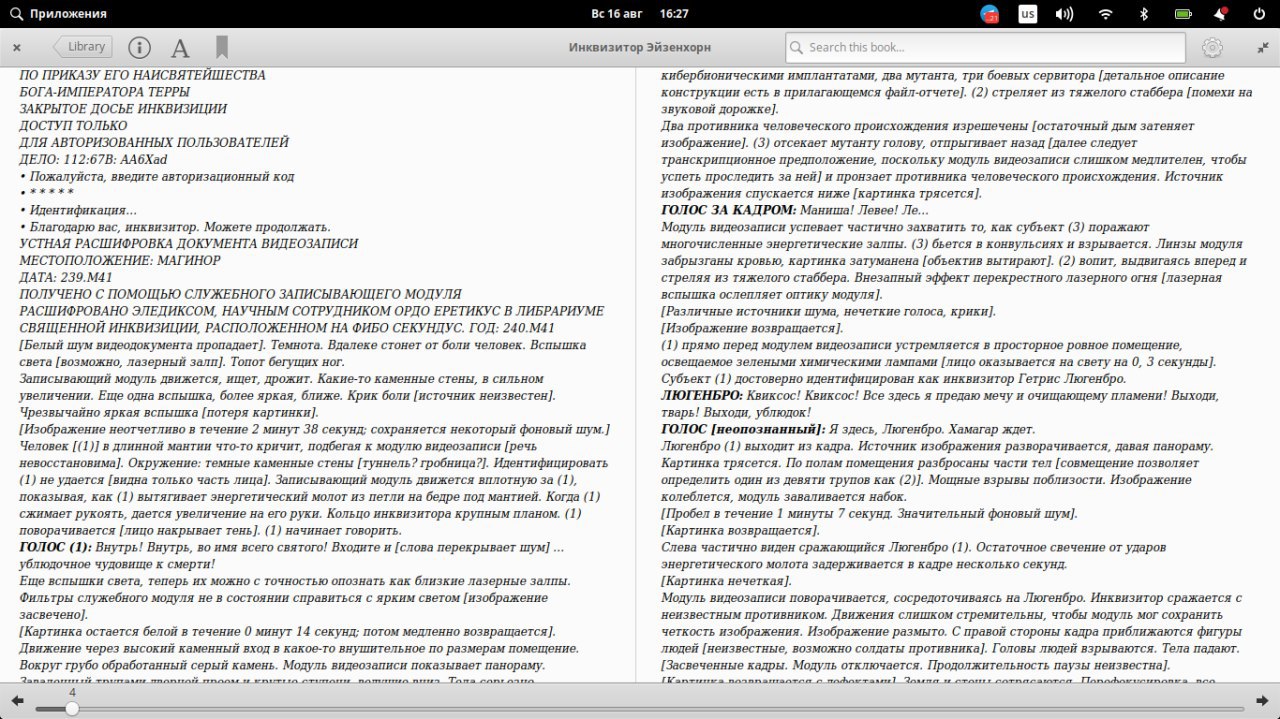The width and height of the screenshot is (1280, 719).
Task: Click the progress slider track middle
Action: point(640,709)
